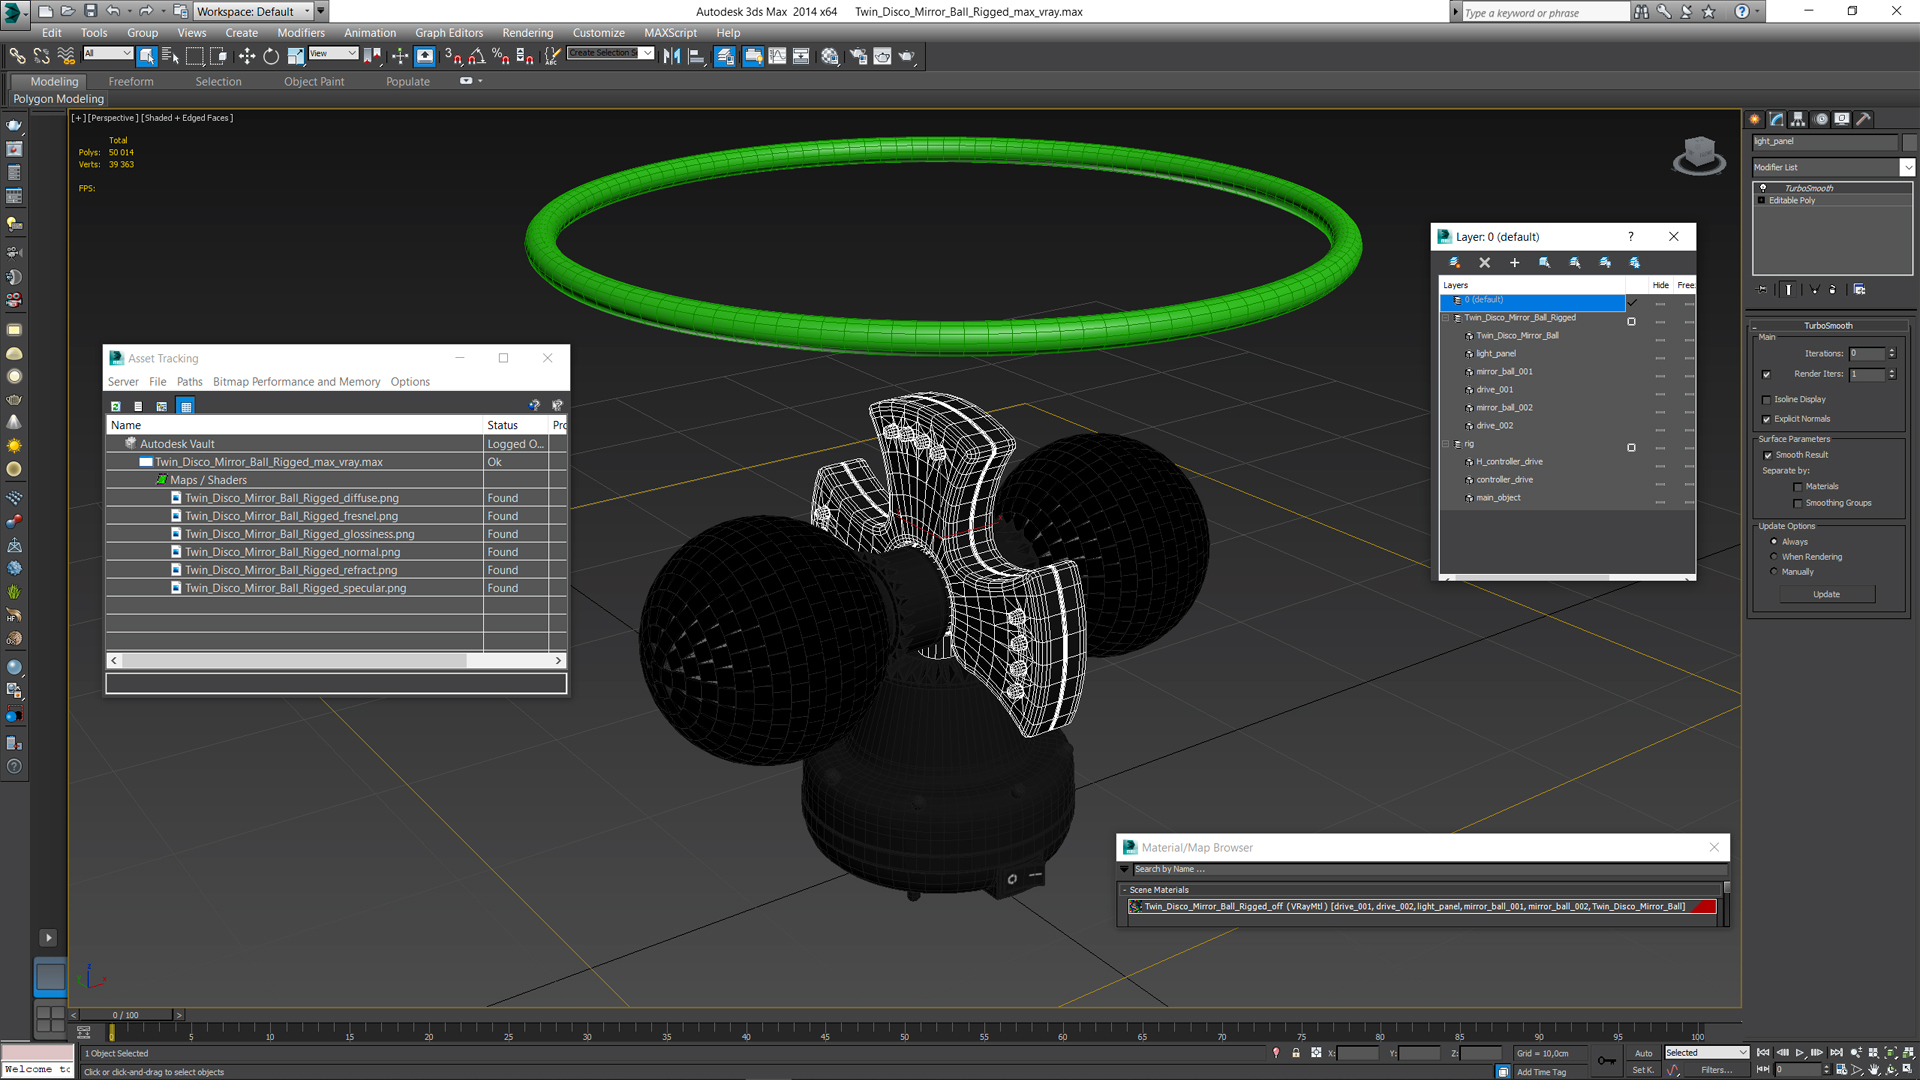Open Render Setup teapot icon
The image size is (1920, 1080).
[858, 56]
